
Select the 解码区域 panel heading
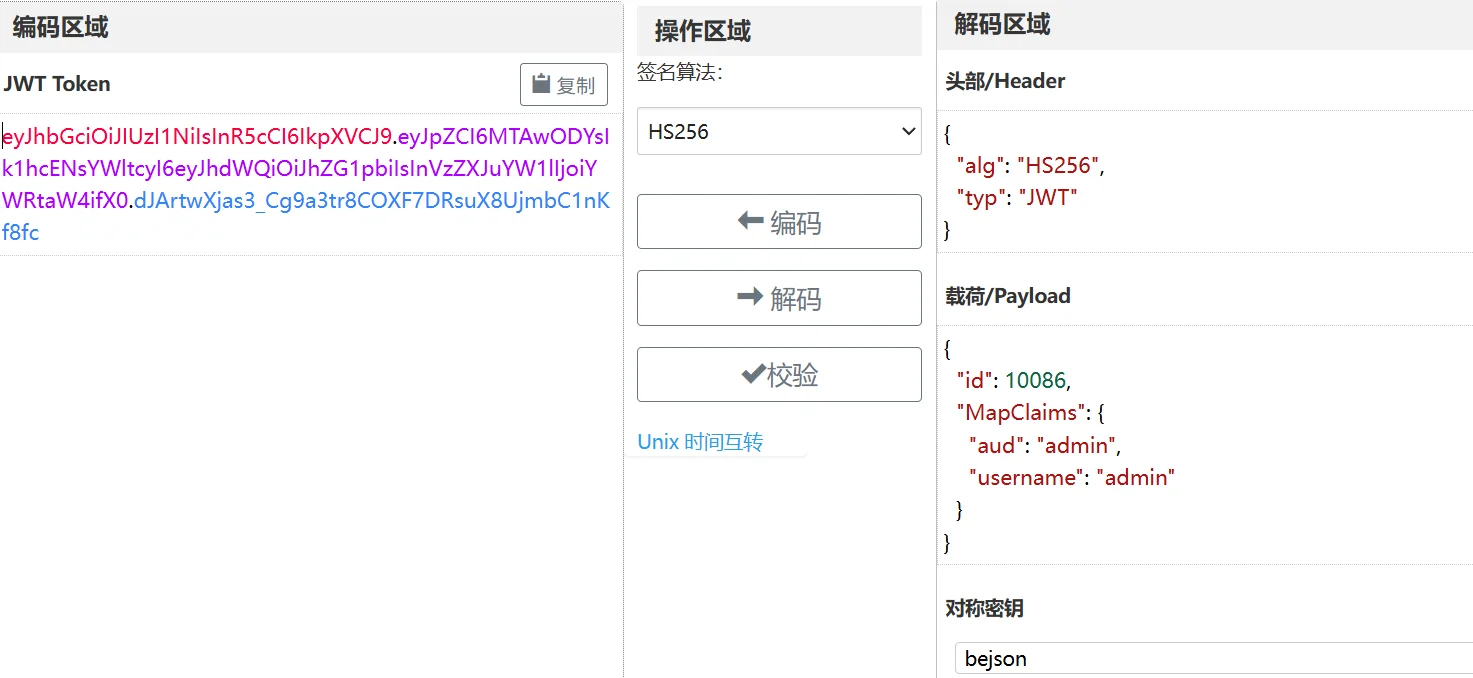pyautogui.click(x=1002, y=24)
